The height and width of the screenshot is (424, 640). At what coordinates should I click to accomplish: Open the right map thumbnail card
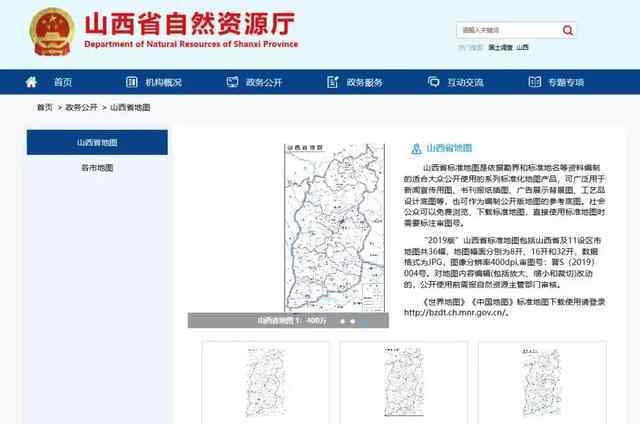(542, 382)
